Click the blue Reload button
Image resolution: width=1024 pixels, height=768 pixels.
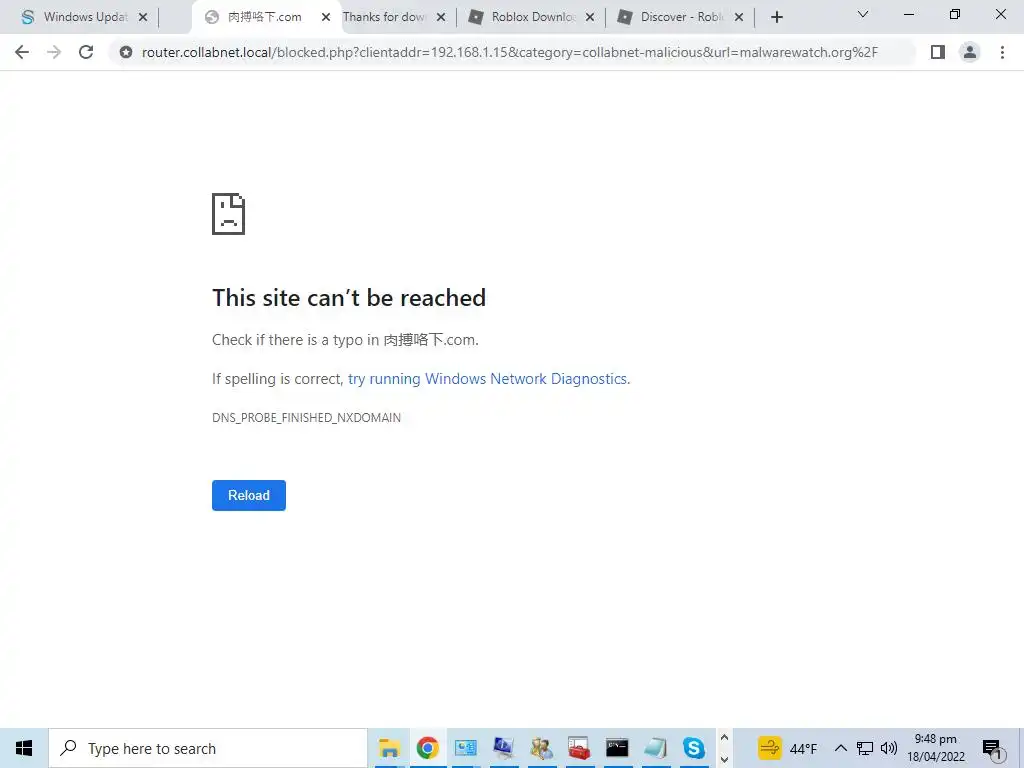coord(249,495)
